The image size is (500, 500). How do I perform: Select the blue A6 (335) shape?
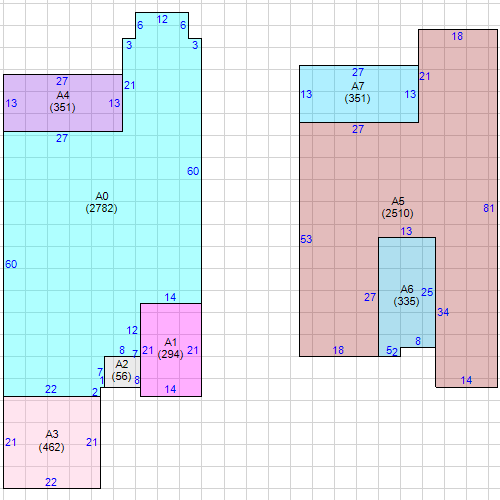[x=407, y=297]
